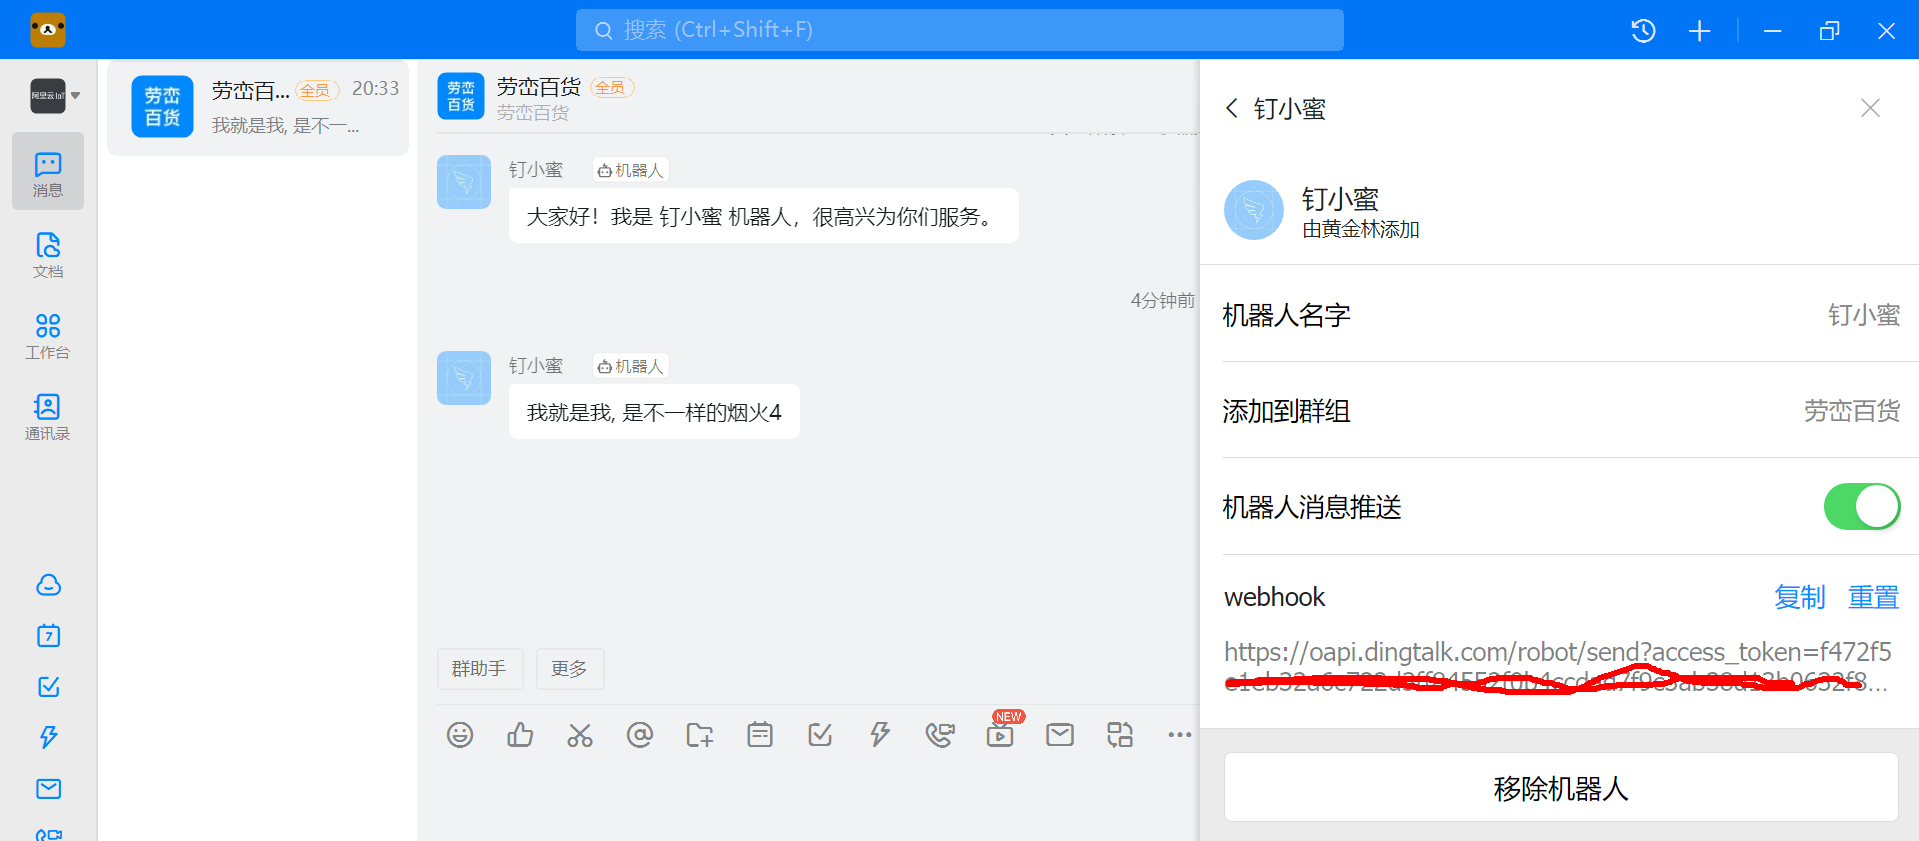Switch to the 文档 tab in sidebar
Viewport: 1919px width, 841px height.
point(48,255)
